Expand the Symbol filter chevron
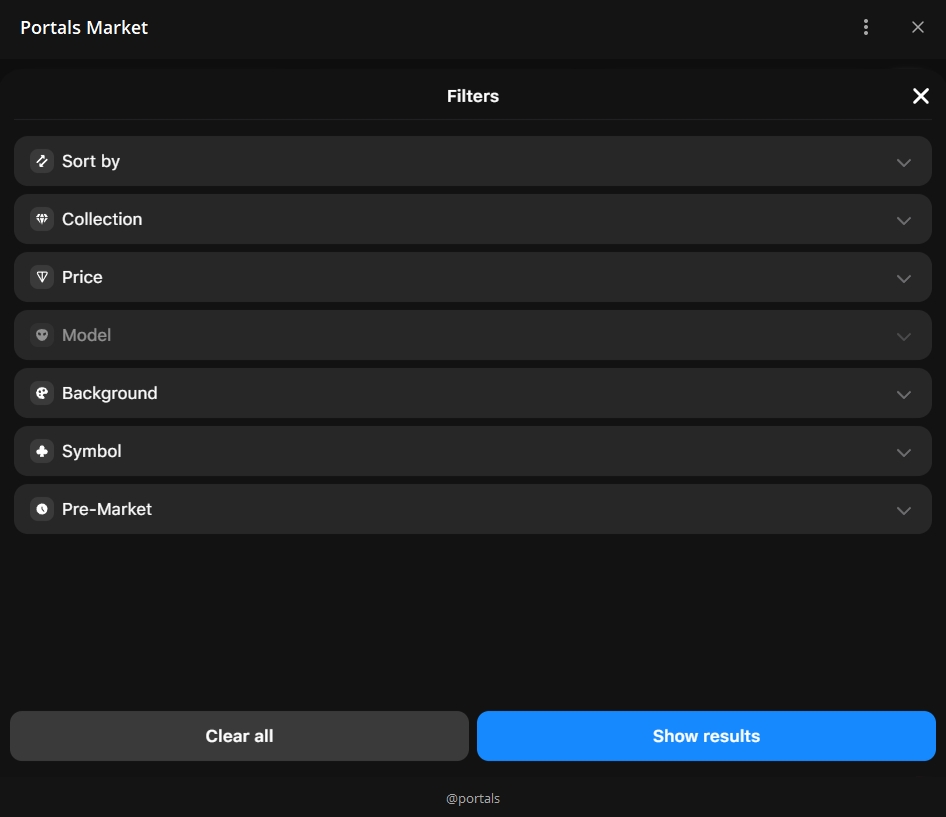This screenshot has height=817, width=946. [903, 452]
